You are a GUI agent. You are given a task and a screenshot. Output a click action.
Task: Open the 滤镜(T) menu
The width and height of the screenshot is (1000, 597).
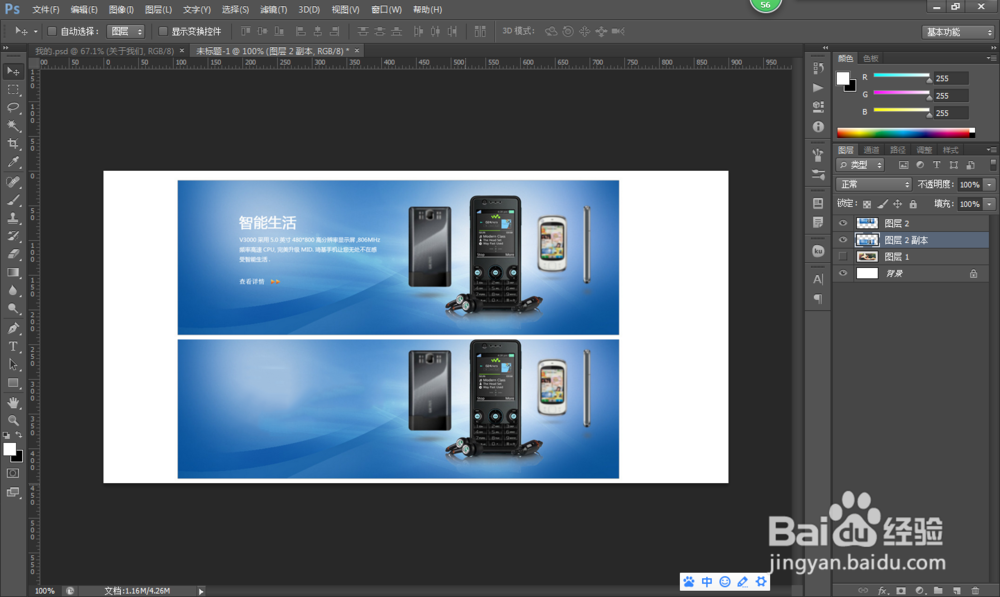[274, 10]
